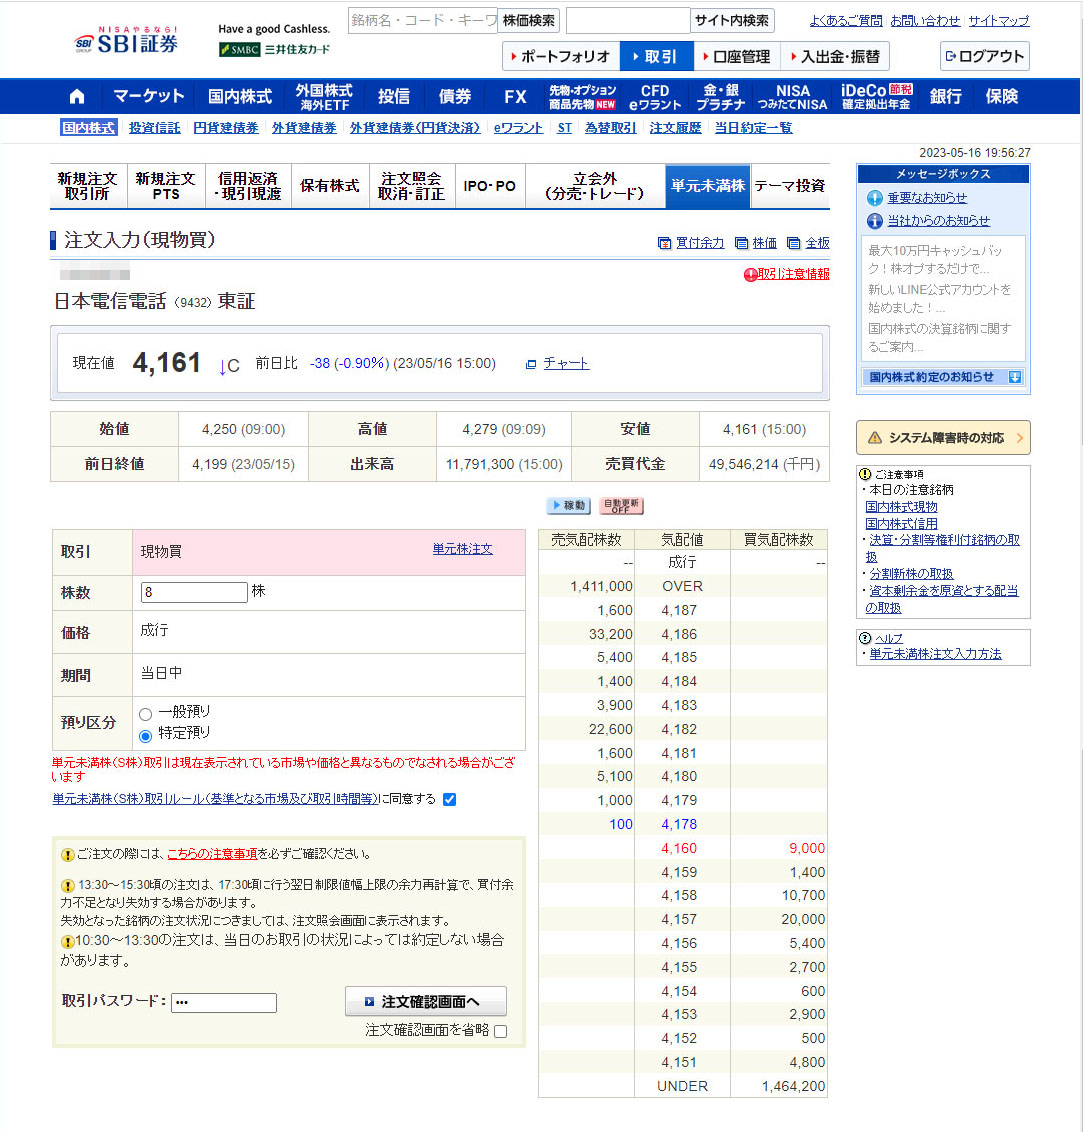Open 買付余力 buying power icon link
Image resolution: width=1083 pixels, height=1132 pixels.
(x=690, y=243)
